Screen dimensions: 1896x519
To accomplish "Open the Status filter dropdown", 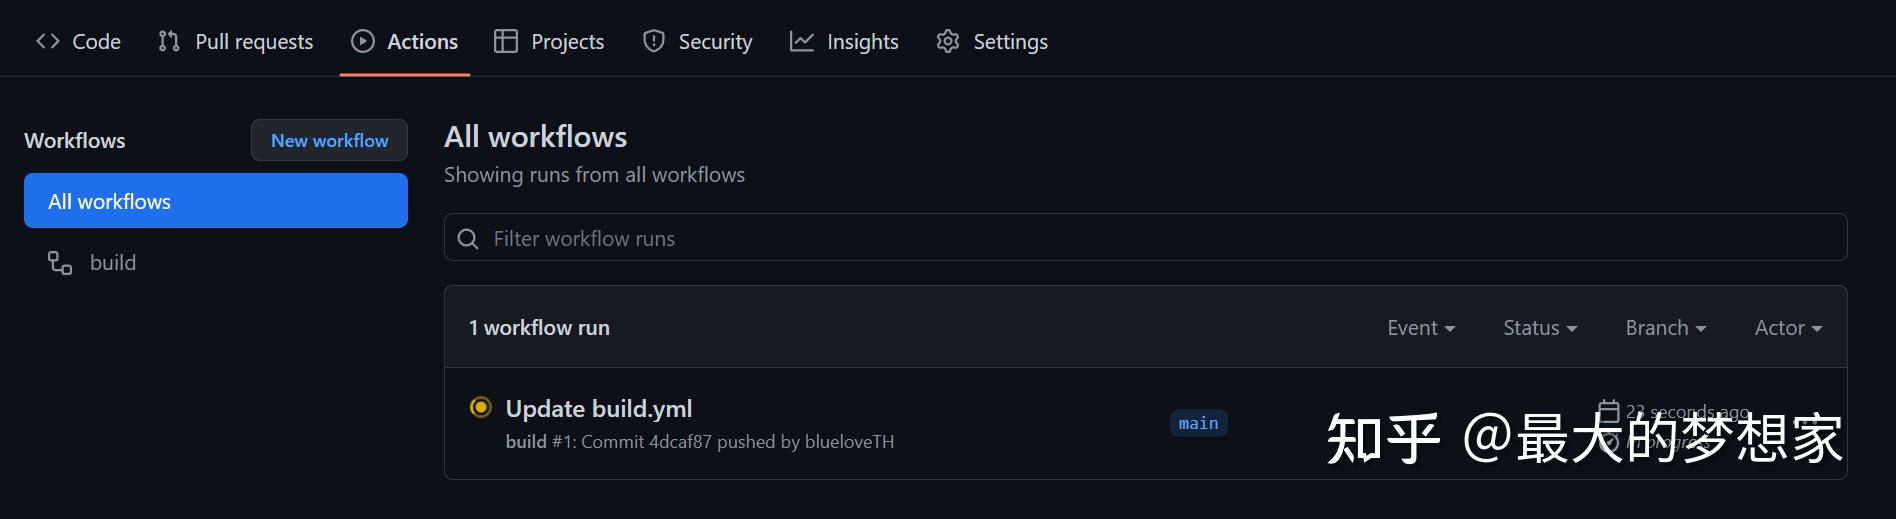I will (1540, 328).
